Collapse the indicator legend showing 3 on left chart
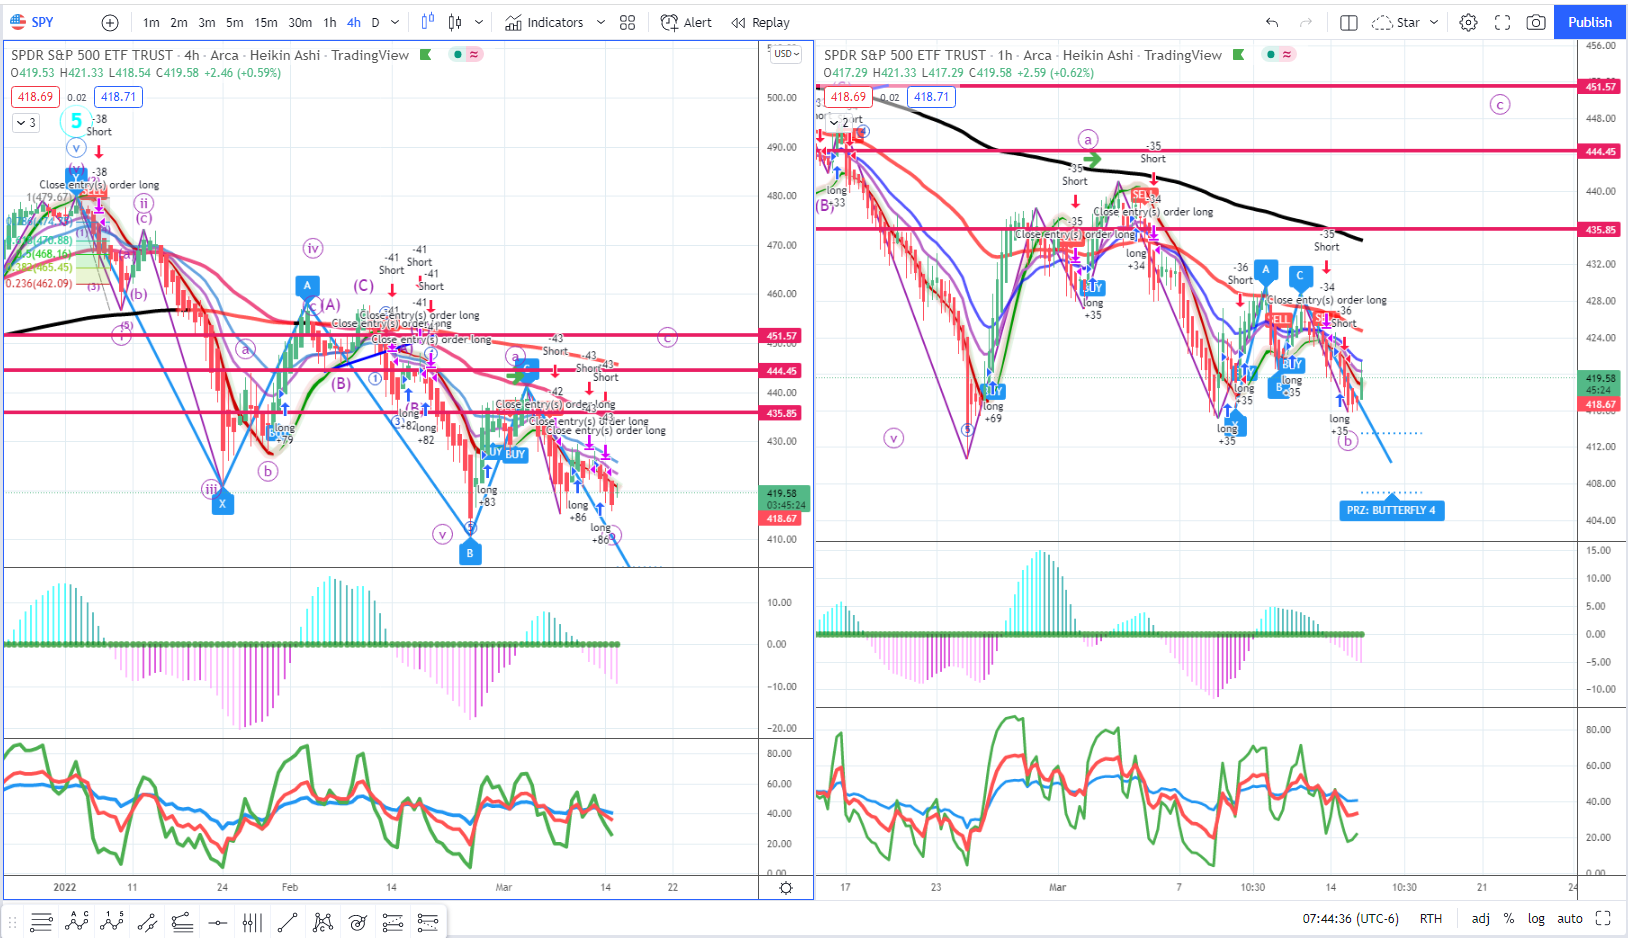 26,123
